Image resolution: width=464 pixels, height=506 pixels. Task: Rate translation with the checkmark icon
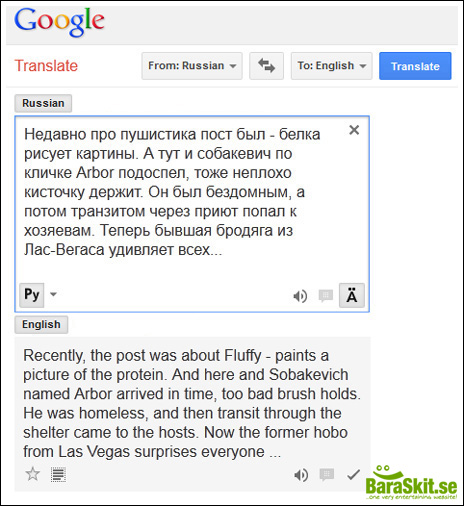pos(353,475)
